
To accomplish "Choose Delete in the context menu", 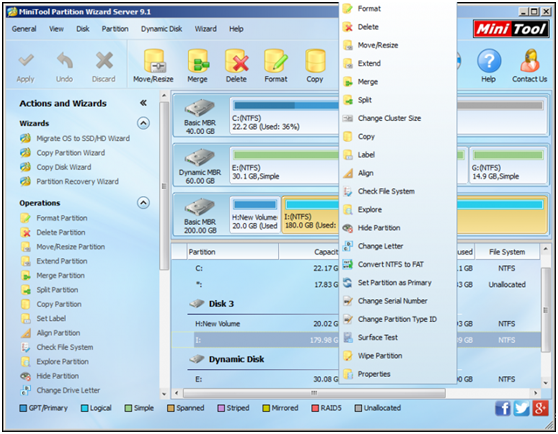I will point(398,27).
